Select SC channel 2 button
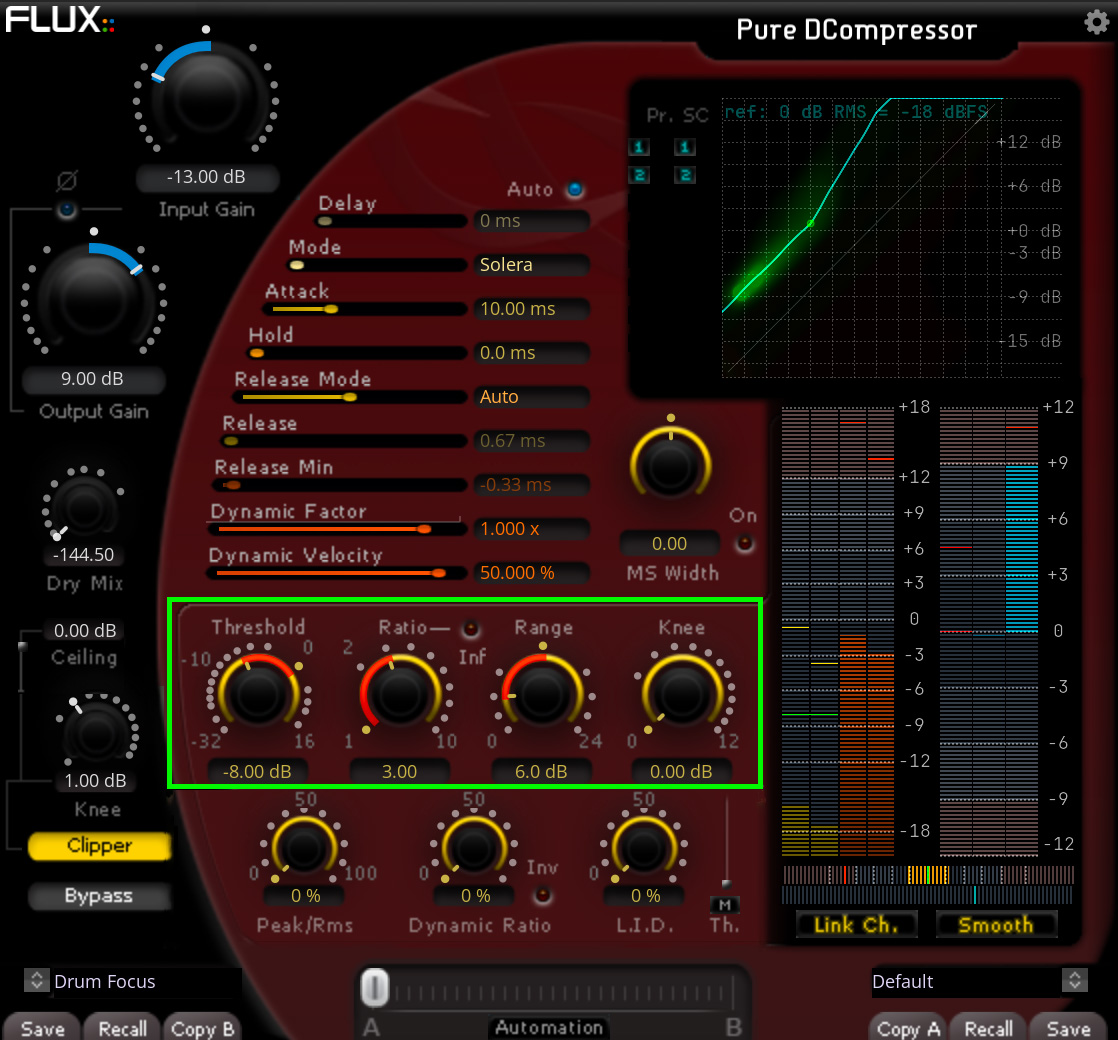1118x1040 pixels. [684, 175]
